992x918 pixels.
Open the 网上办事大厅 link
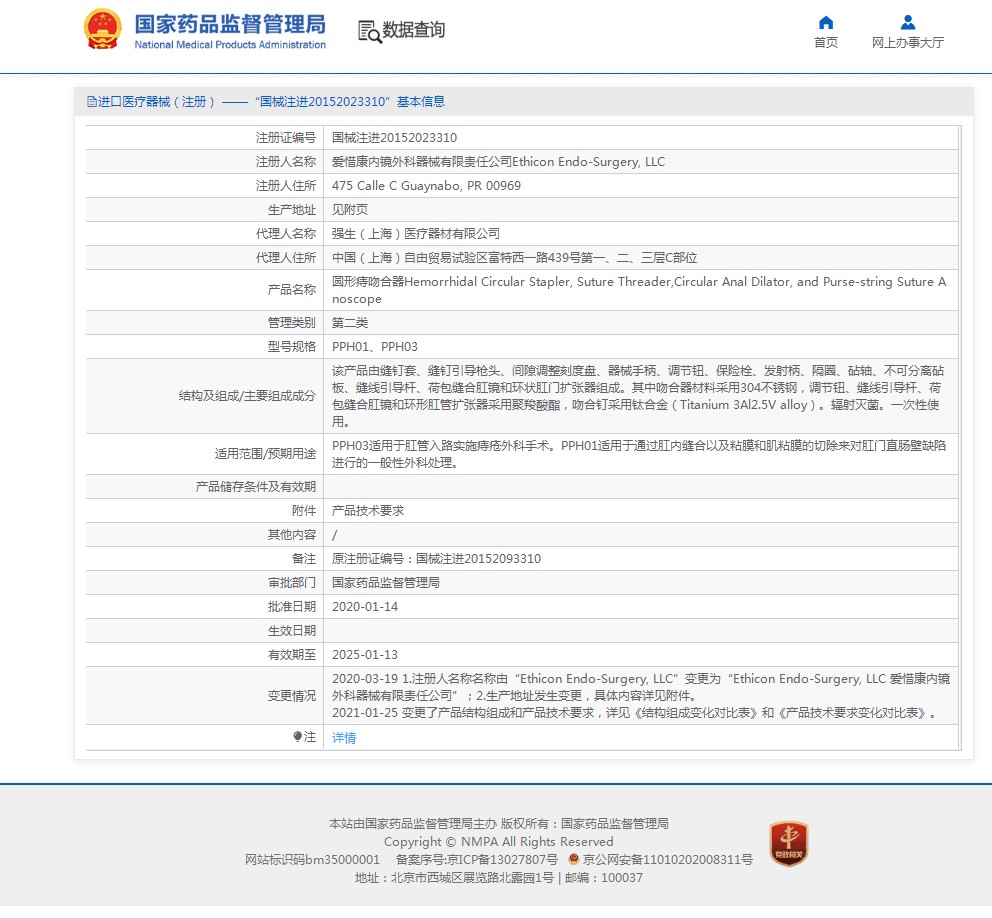pos(908,42)
